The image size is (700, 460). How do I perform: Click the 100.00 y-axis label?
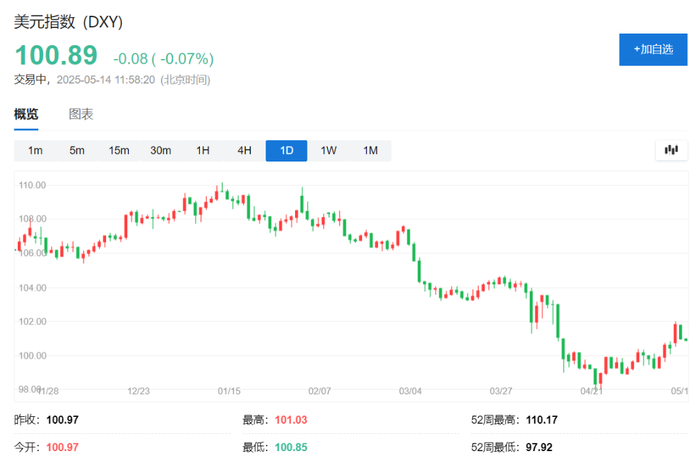[32, 356]
